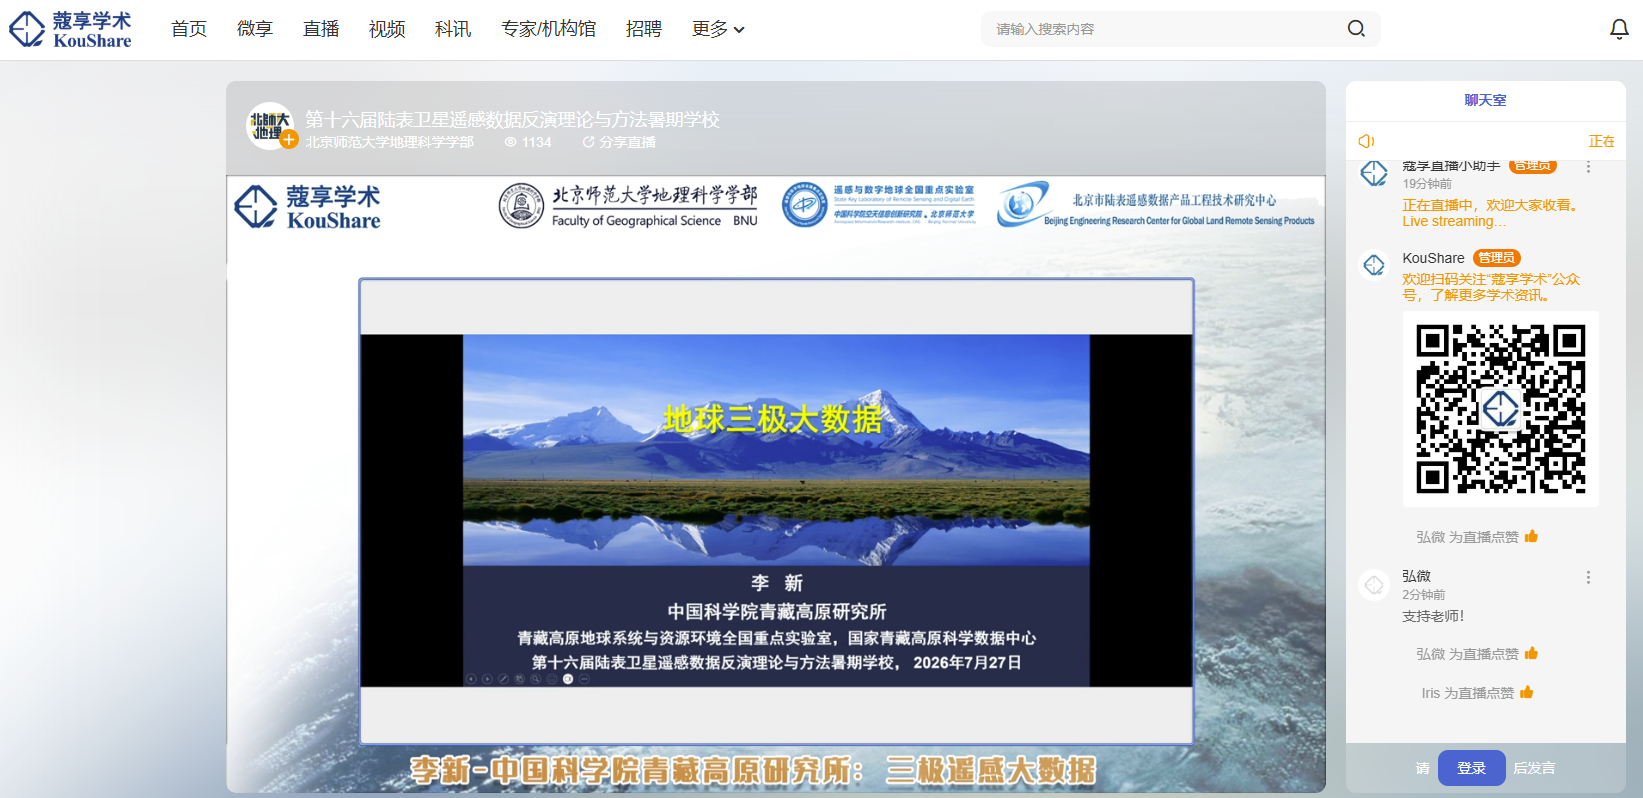Click the 管理员 badge next to KouShare

point(1497,258)
